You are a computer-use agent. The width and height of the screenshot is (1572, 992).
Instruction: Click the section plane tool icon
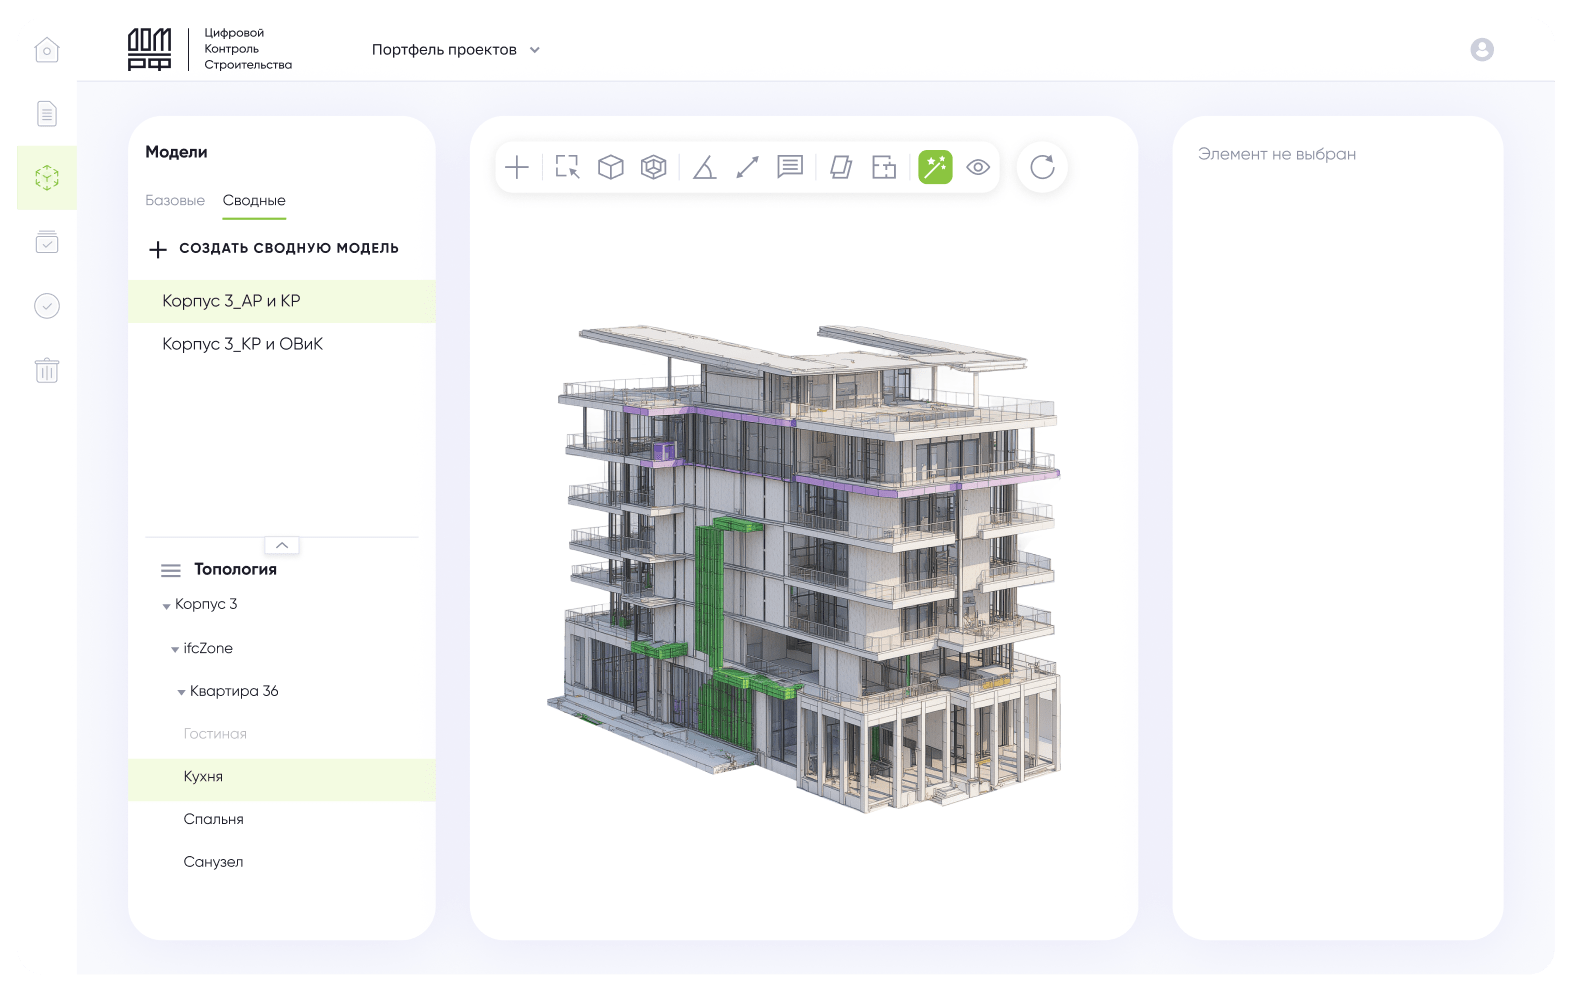tap(841, 167)
